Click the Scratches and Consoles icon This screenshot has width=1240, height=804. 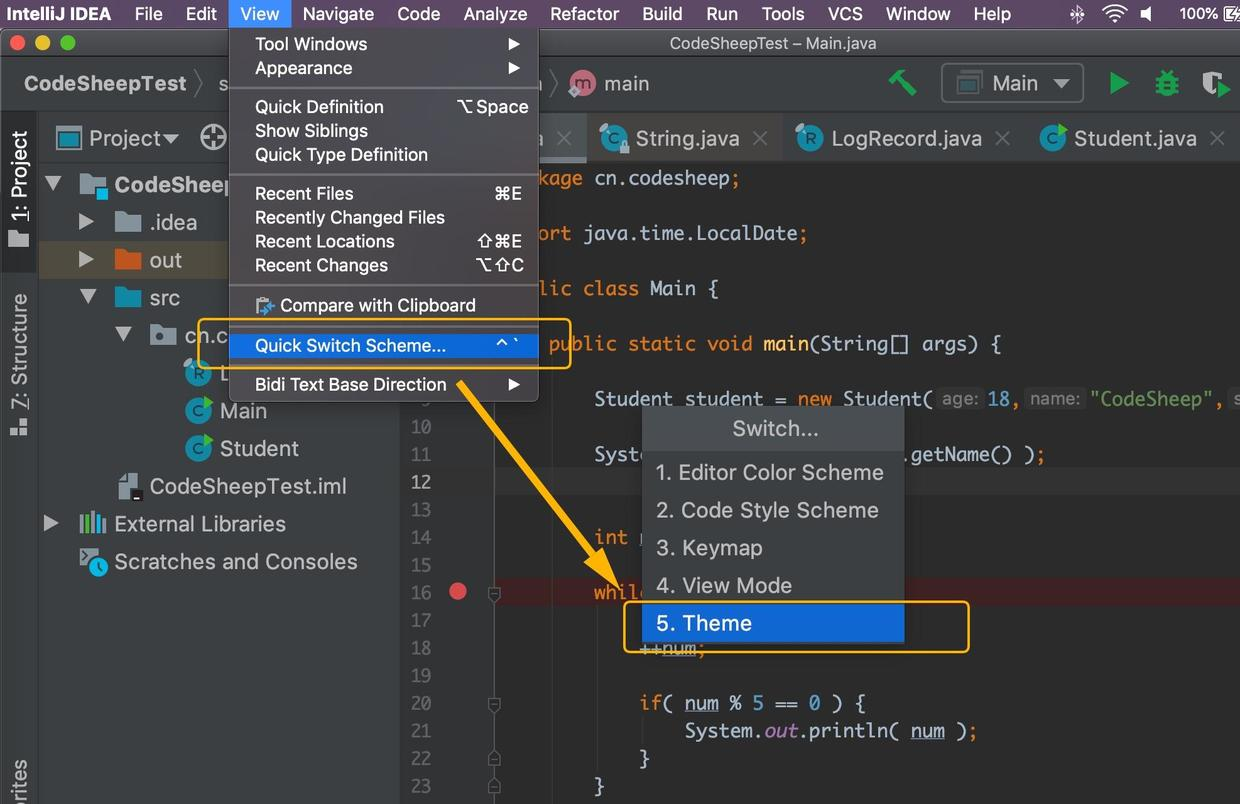click(x=93, y=562)
